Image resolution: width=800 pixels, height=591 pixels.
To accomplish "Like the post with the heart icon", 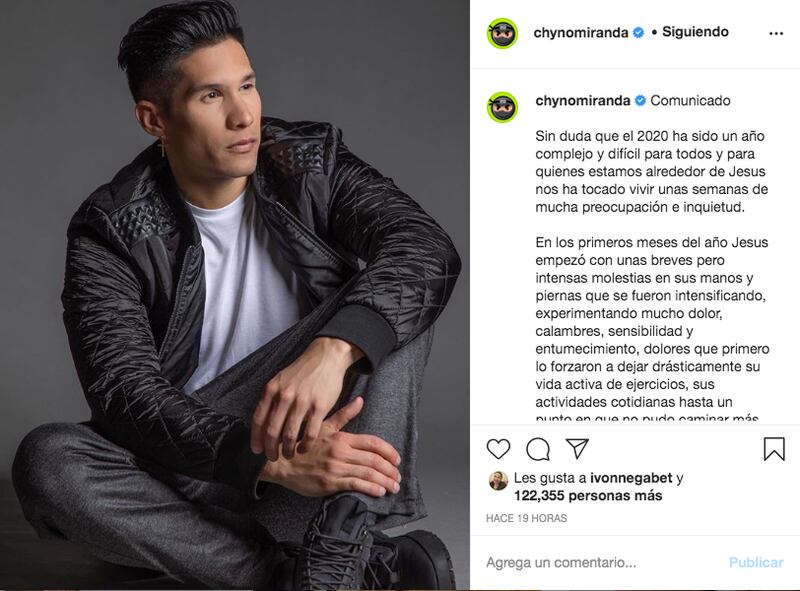I will tap(498, 449).
